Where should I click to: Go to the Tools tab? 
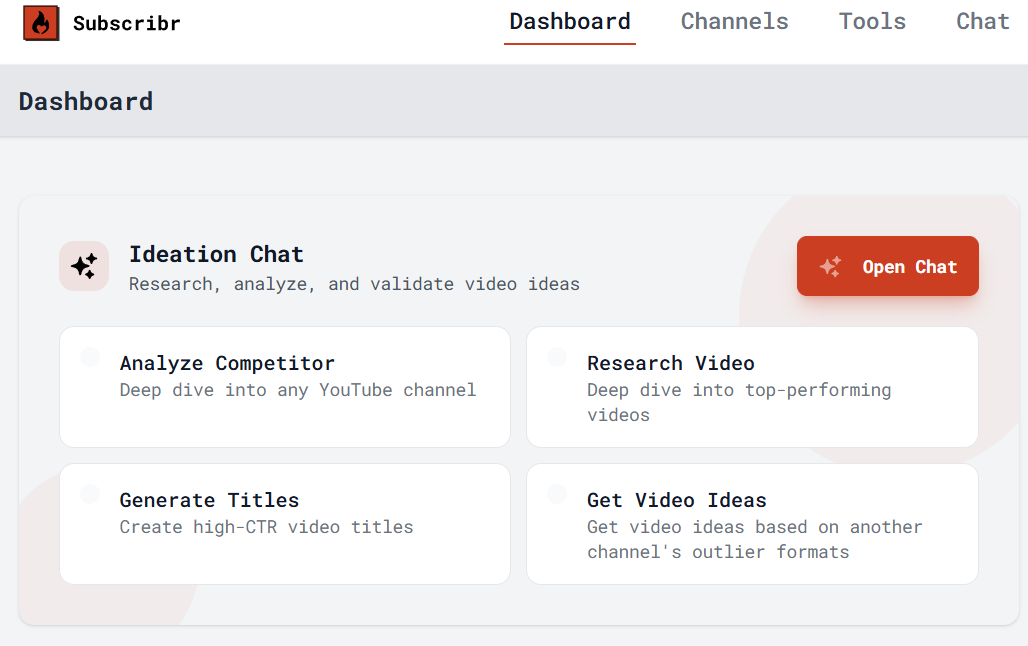coord(872,22)
